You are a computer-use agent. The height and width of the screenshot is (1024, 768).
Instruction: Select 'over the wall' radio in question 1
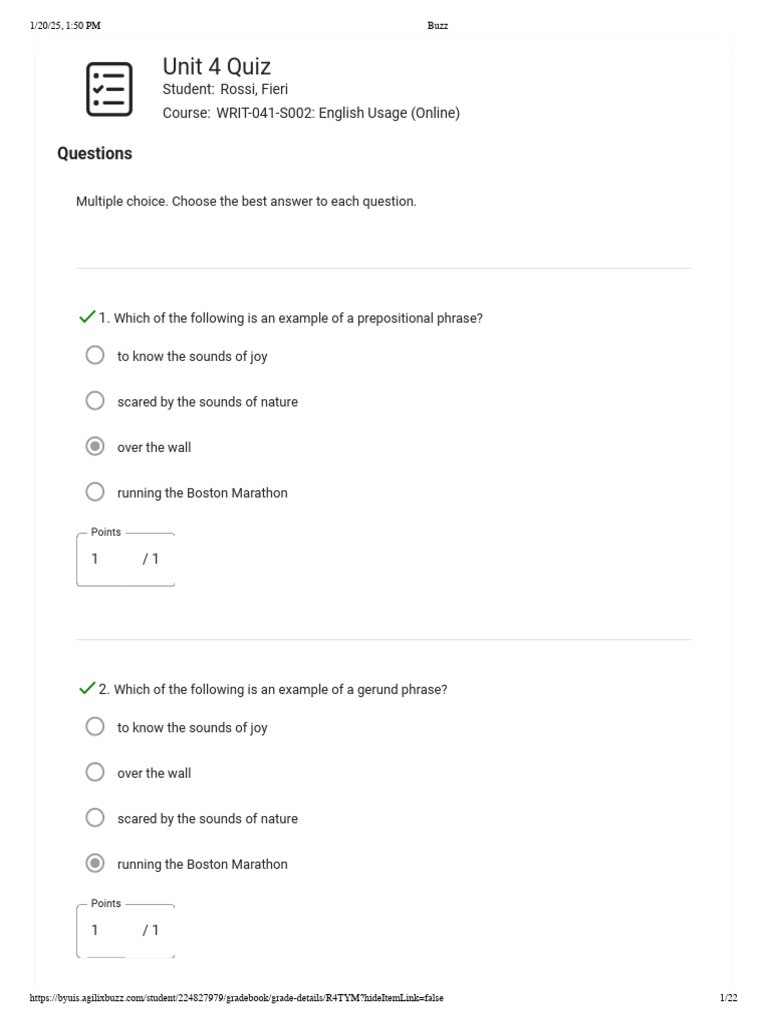pos(95,447)
